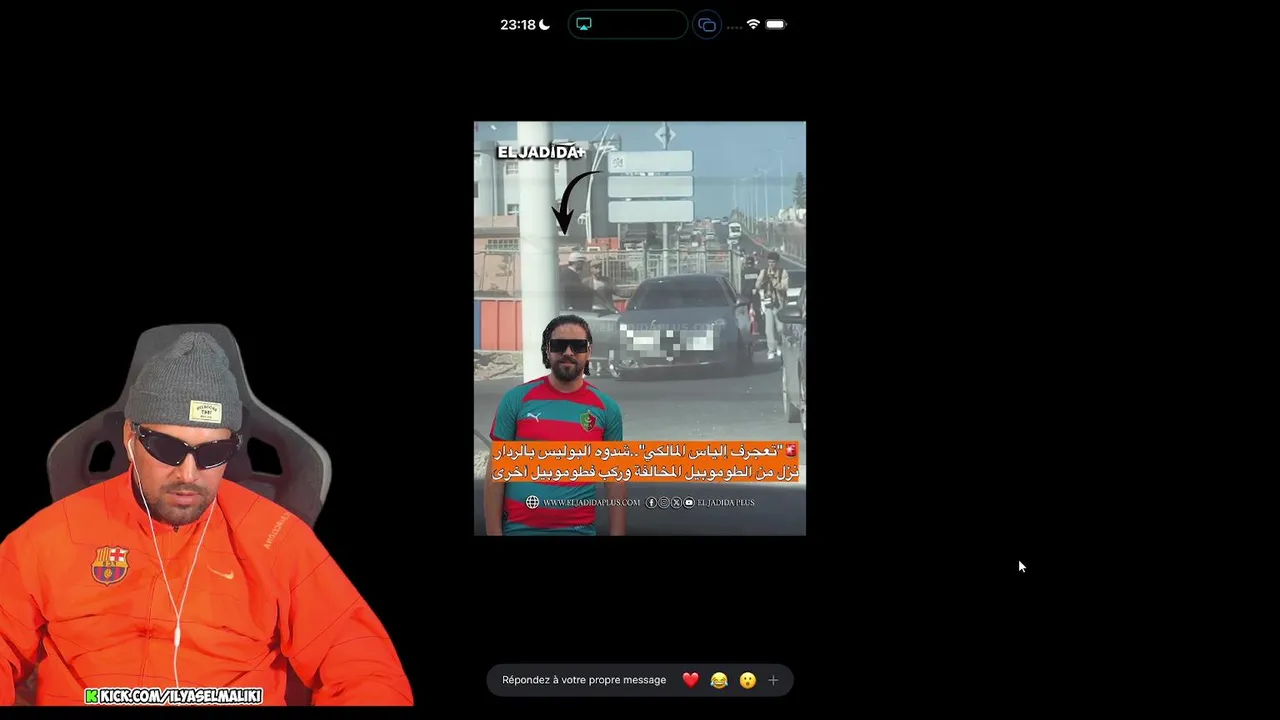
Task: Open more reactions with the plus icon
Action: pos(773,680)
